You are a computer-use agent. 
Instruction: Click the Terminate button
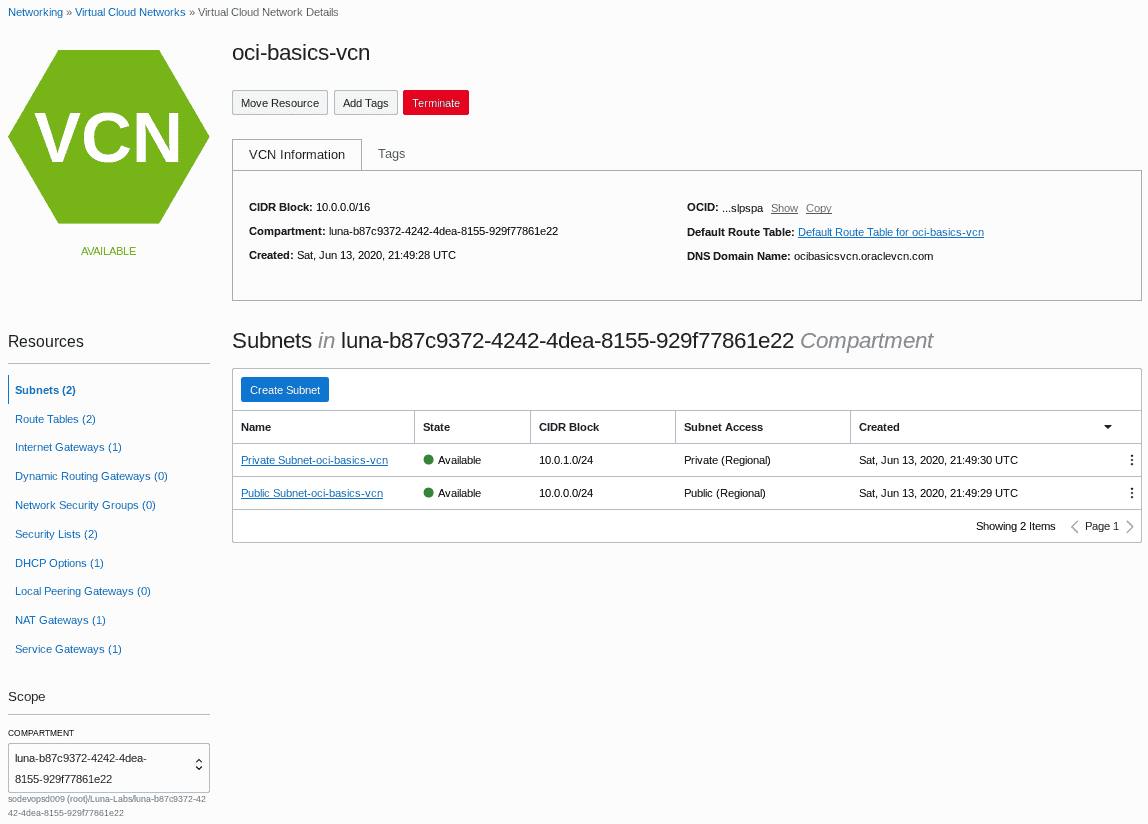tap(435, 102)
